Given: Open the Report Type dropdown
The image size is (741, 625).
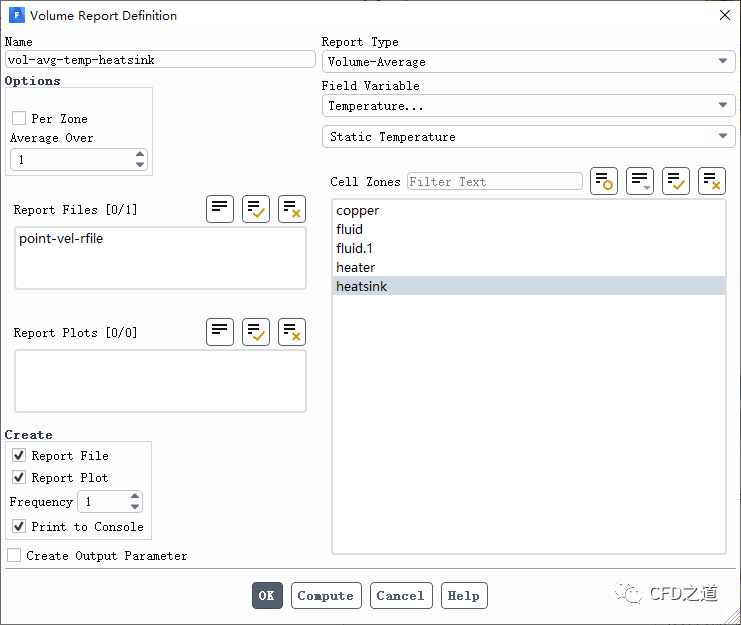Looking at the screenshot, I should click(x=528, y=62).
